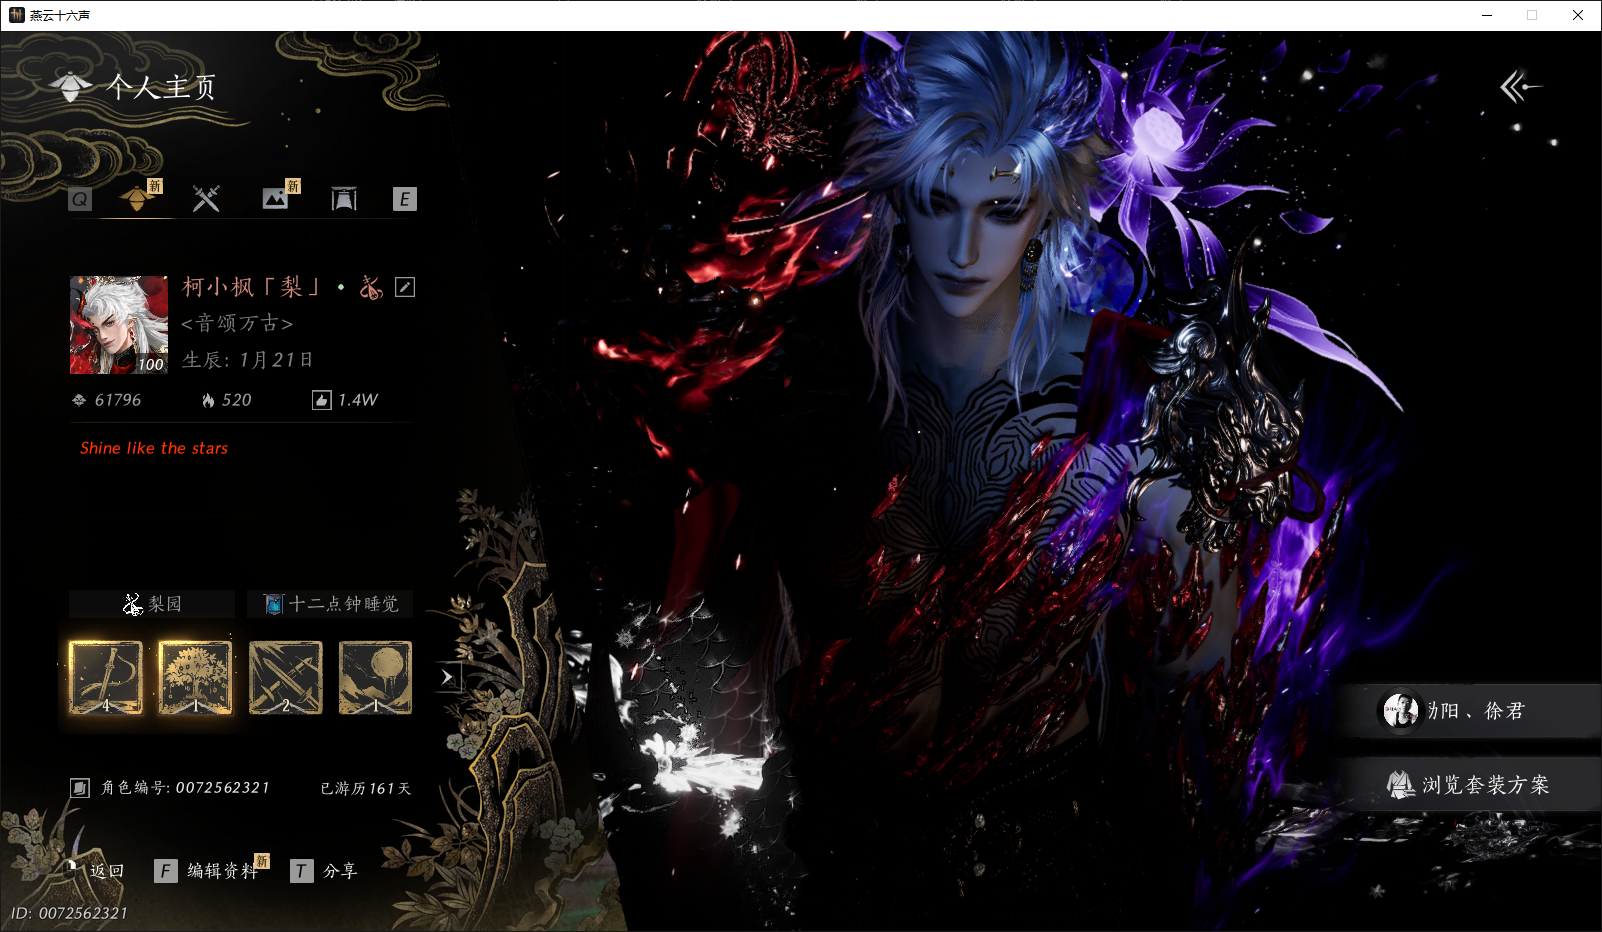Minimize the game window
This screenshot has width=1602, height=932.
(x=1487, y=15)
